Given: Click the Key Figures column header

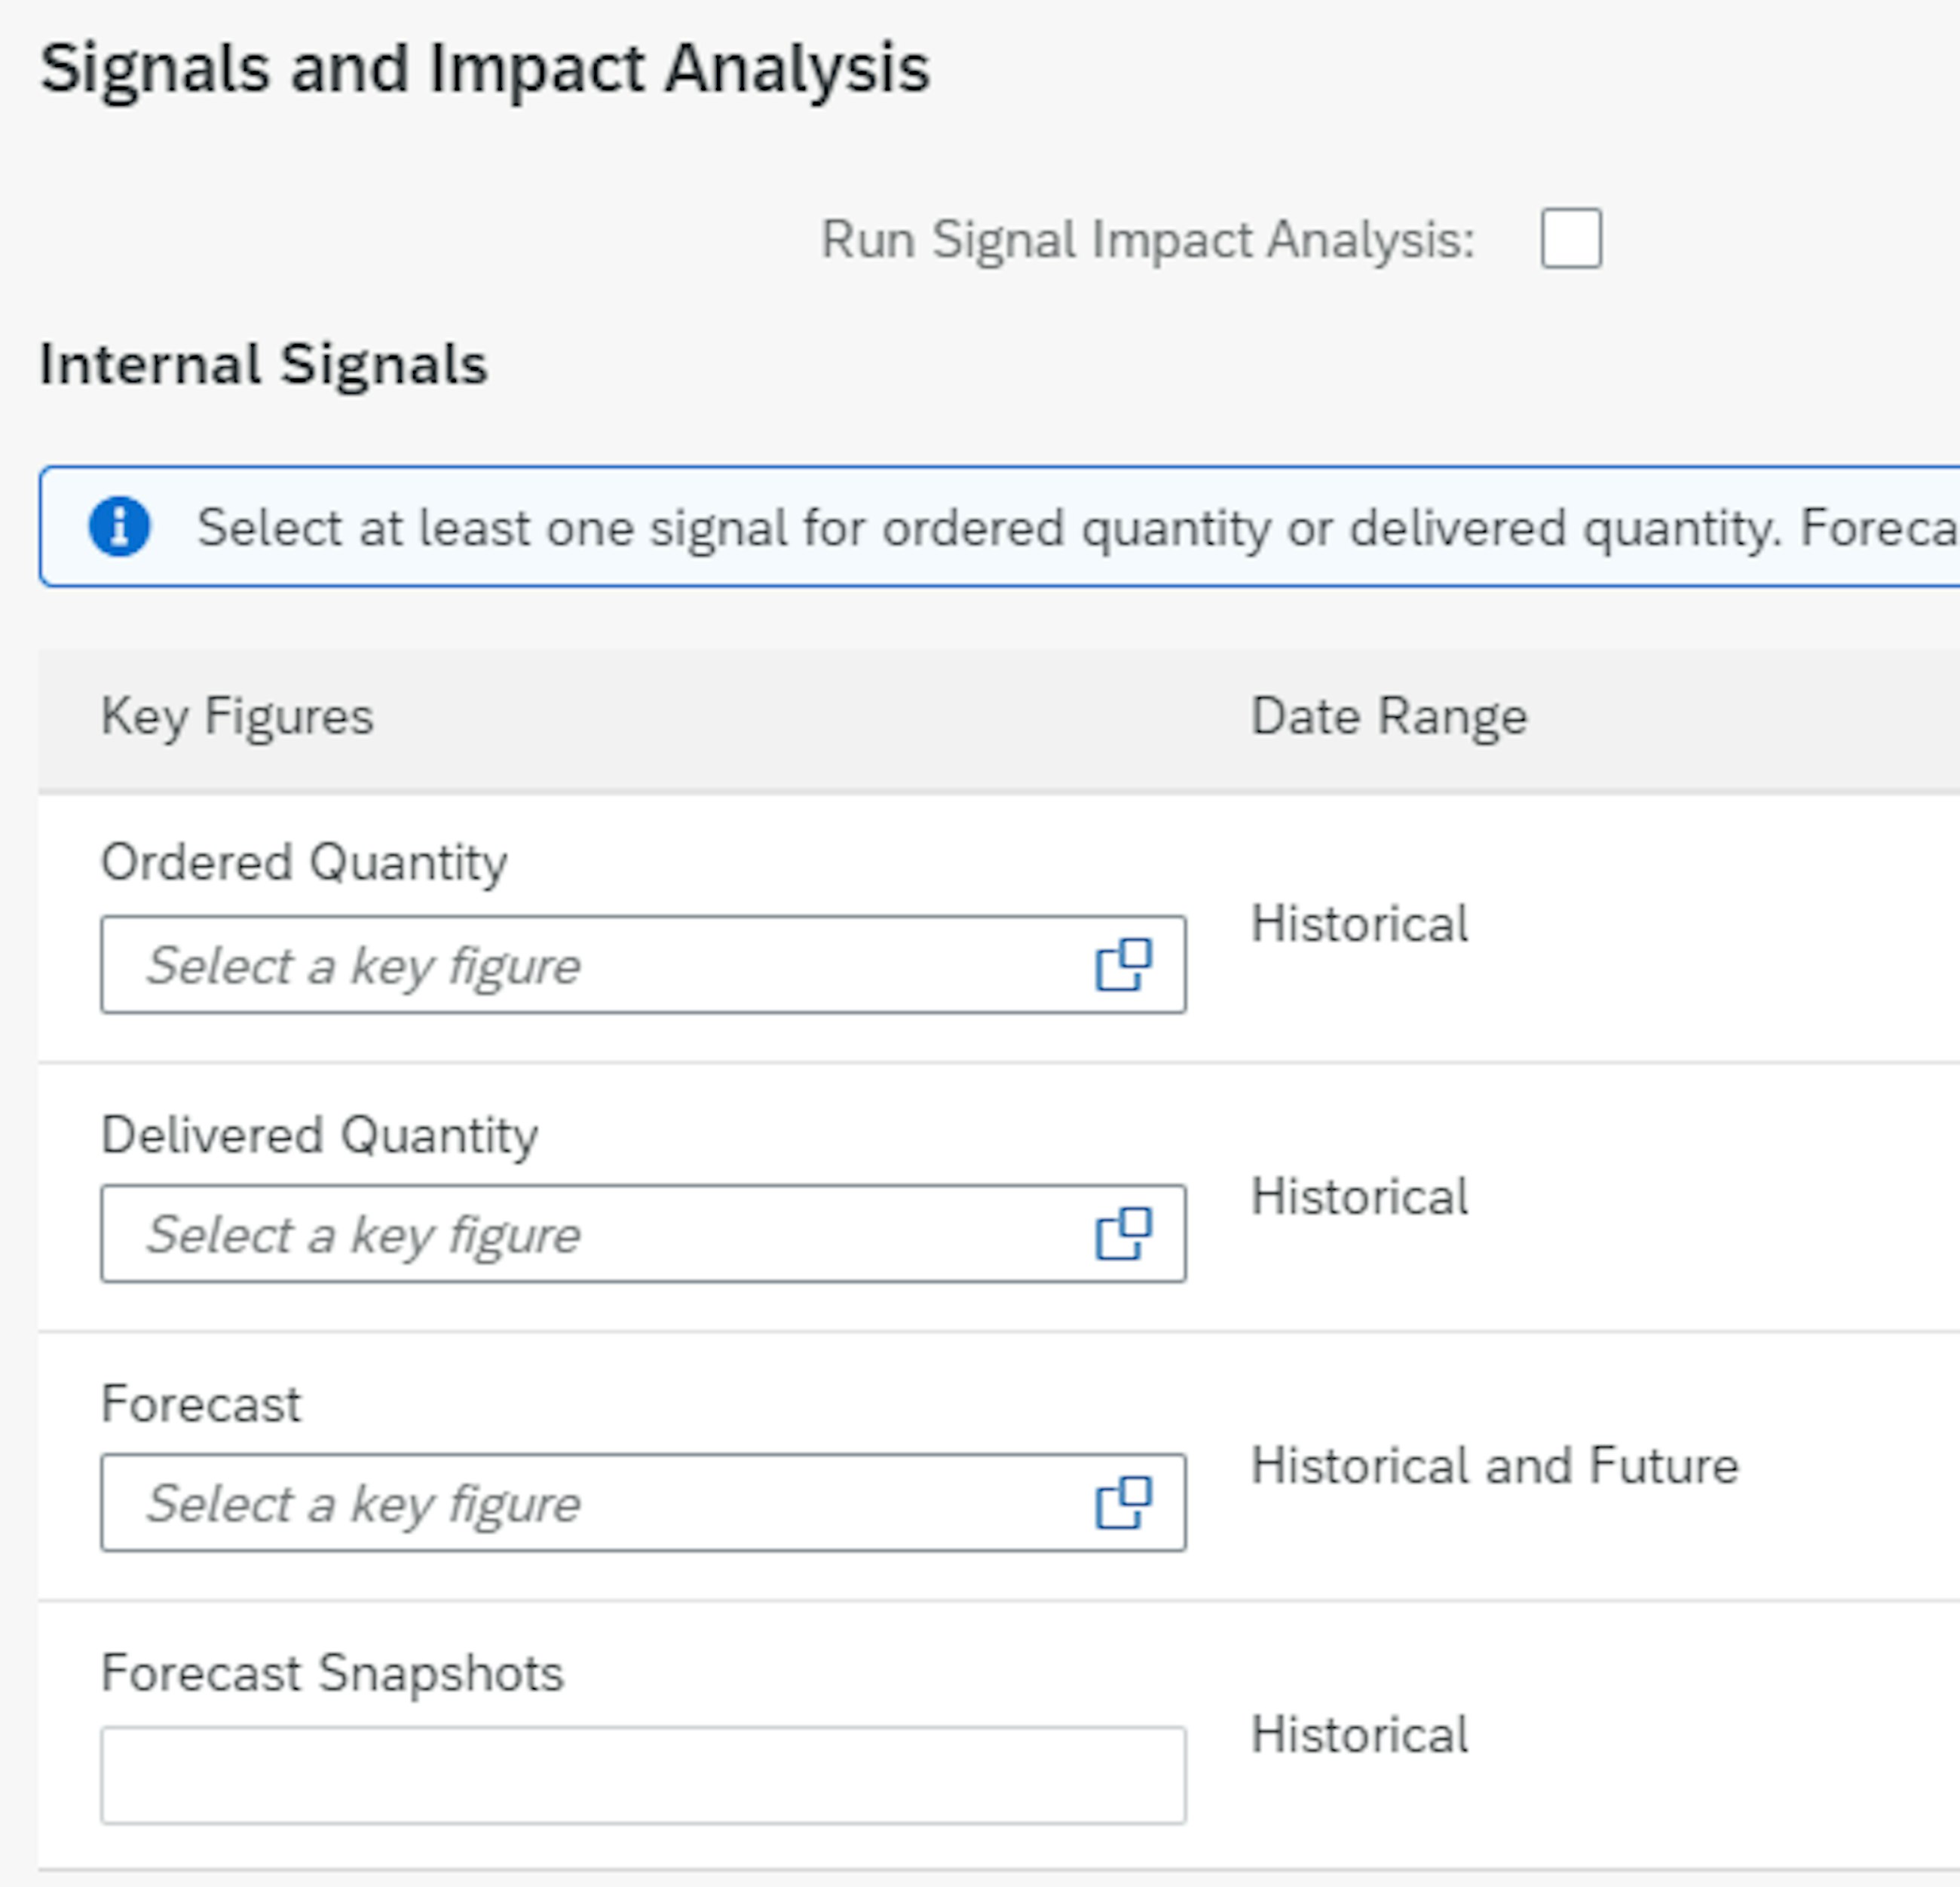Looking at the screenshot, I should (237, 717).
